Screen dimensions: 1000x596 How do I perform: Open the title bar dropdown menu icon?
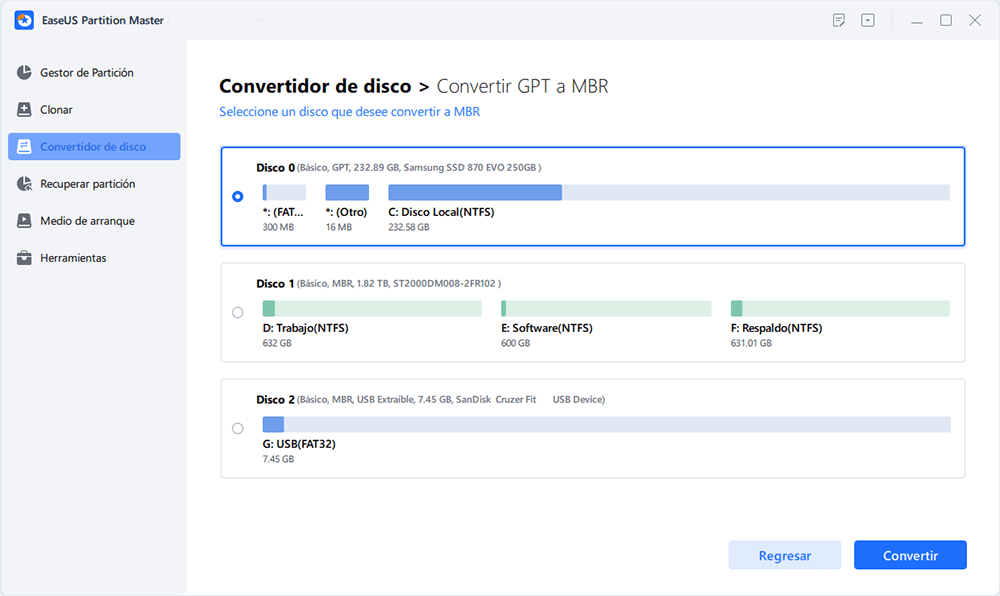868,20
